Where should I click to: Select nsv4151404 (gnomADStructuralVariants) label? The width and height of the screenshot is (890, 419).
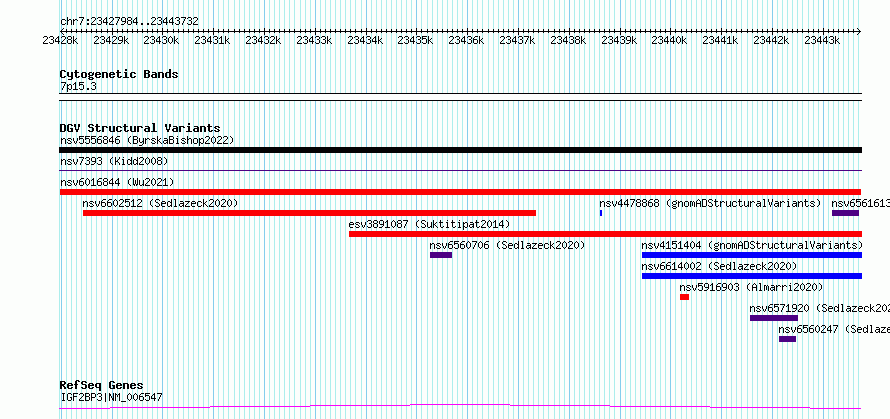coord(752,245)
